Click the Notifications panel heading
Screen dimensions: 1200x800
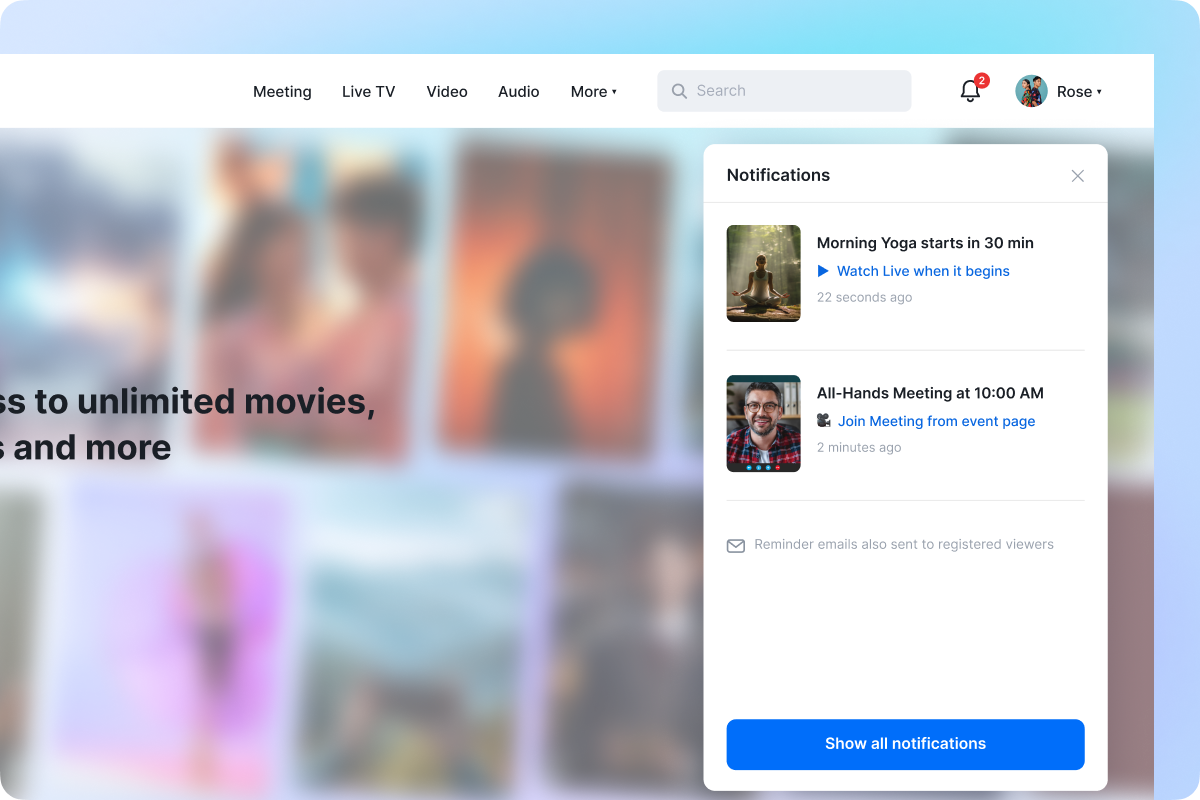click(778, 175)
